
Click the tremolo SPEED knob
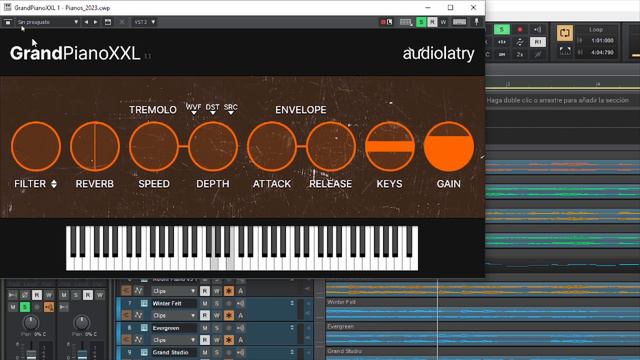tap(154, 147)
